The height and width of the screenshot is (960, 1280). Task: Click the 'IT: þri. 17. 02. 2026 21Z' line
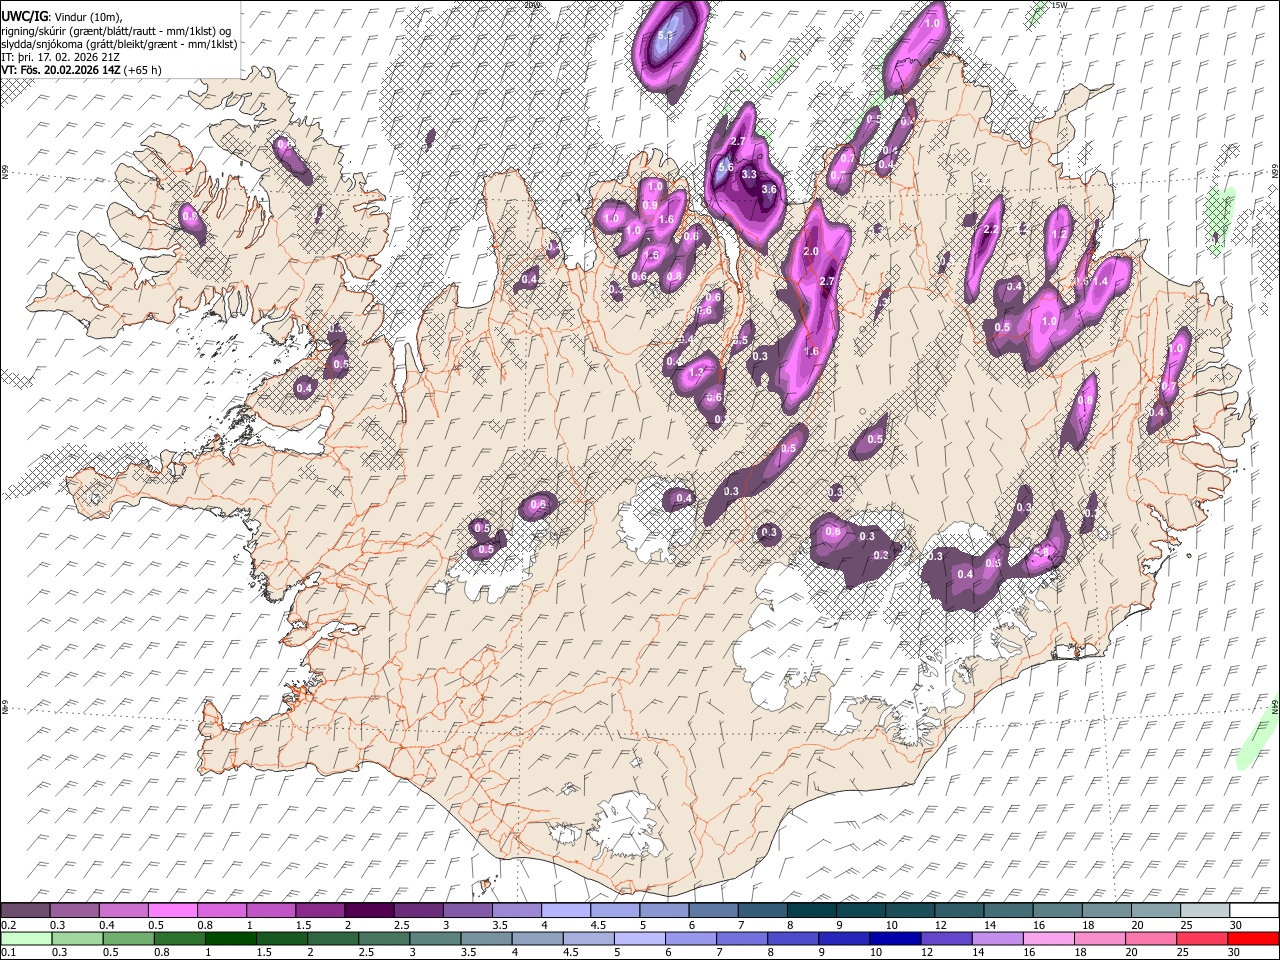tap(63, 58)
